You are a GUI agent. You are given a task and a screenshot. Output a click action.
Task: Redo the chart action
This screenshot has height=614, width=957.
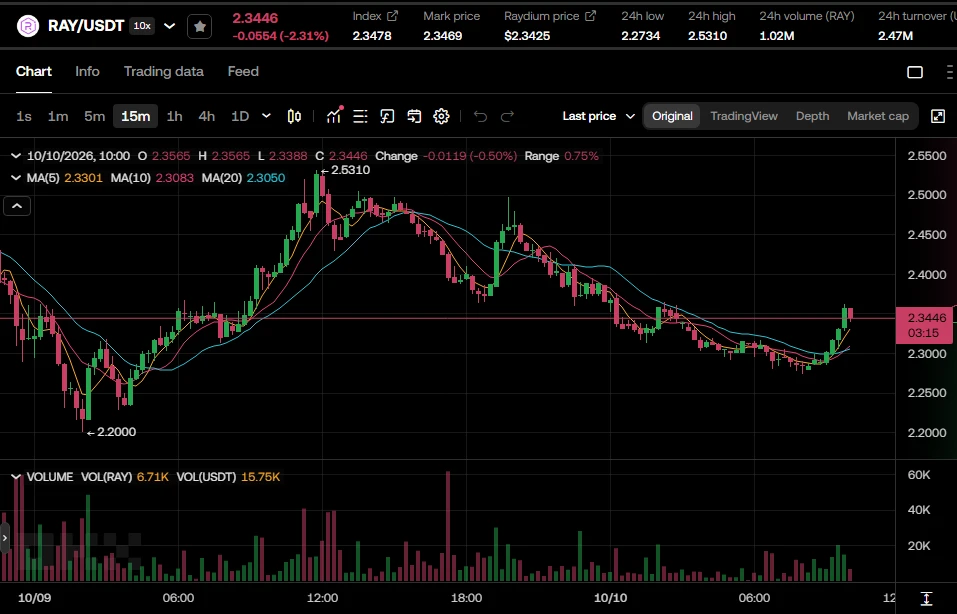507,116
